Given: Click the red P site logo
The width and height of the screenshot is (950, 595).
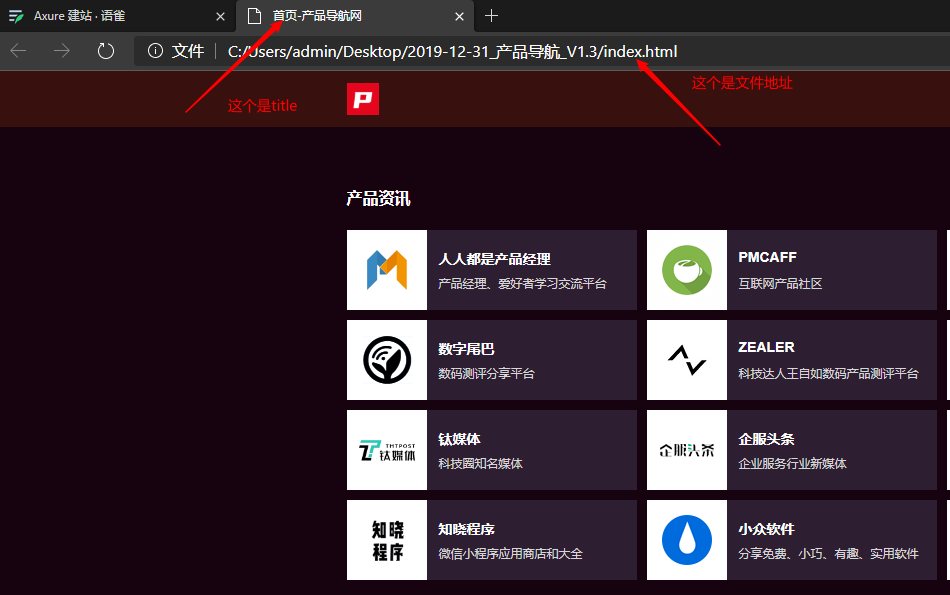Looking at the screenshot, I should [363, 99].
